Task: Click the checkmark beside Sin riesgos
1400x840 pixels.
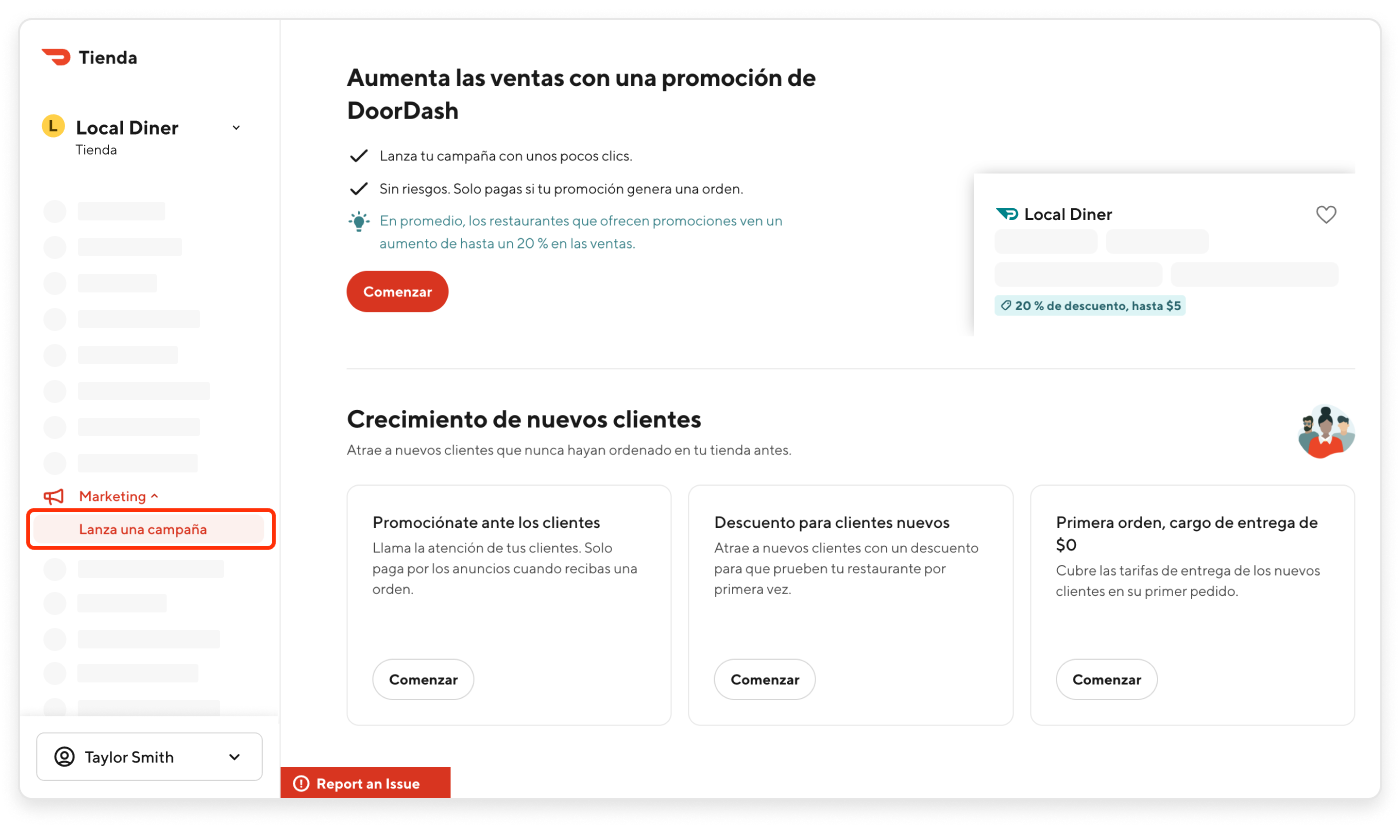Action: tap(358, 188)
